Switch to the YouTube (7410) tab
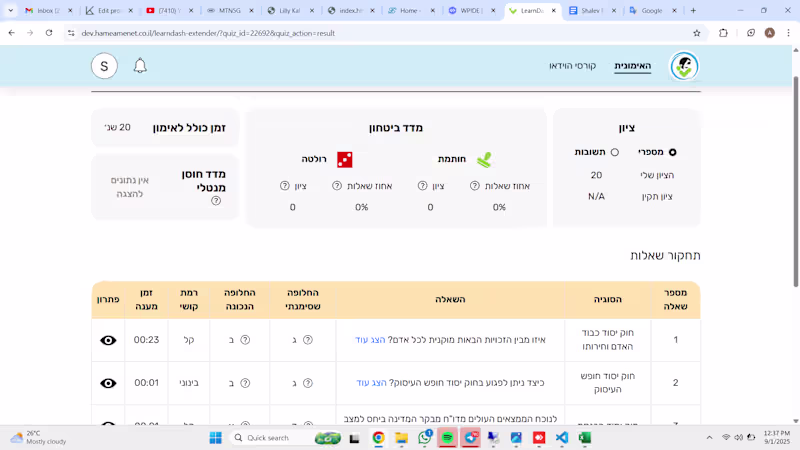The height and width of the screenshot is (450, 800). [x=168, y=10]
